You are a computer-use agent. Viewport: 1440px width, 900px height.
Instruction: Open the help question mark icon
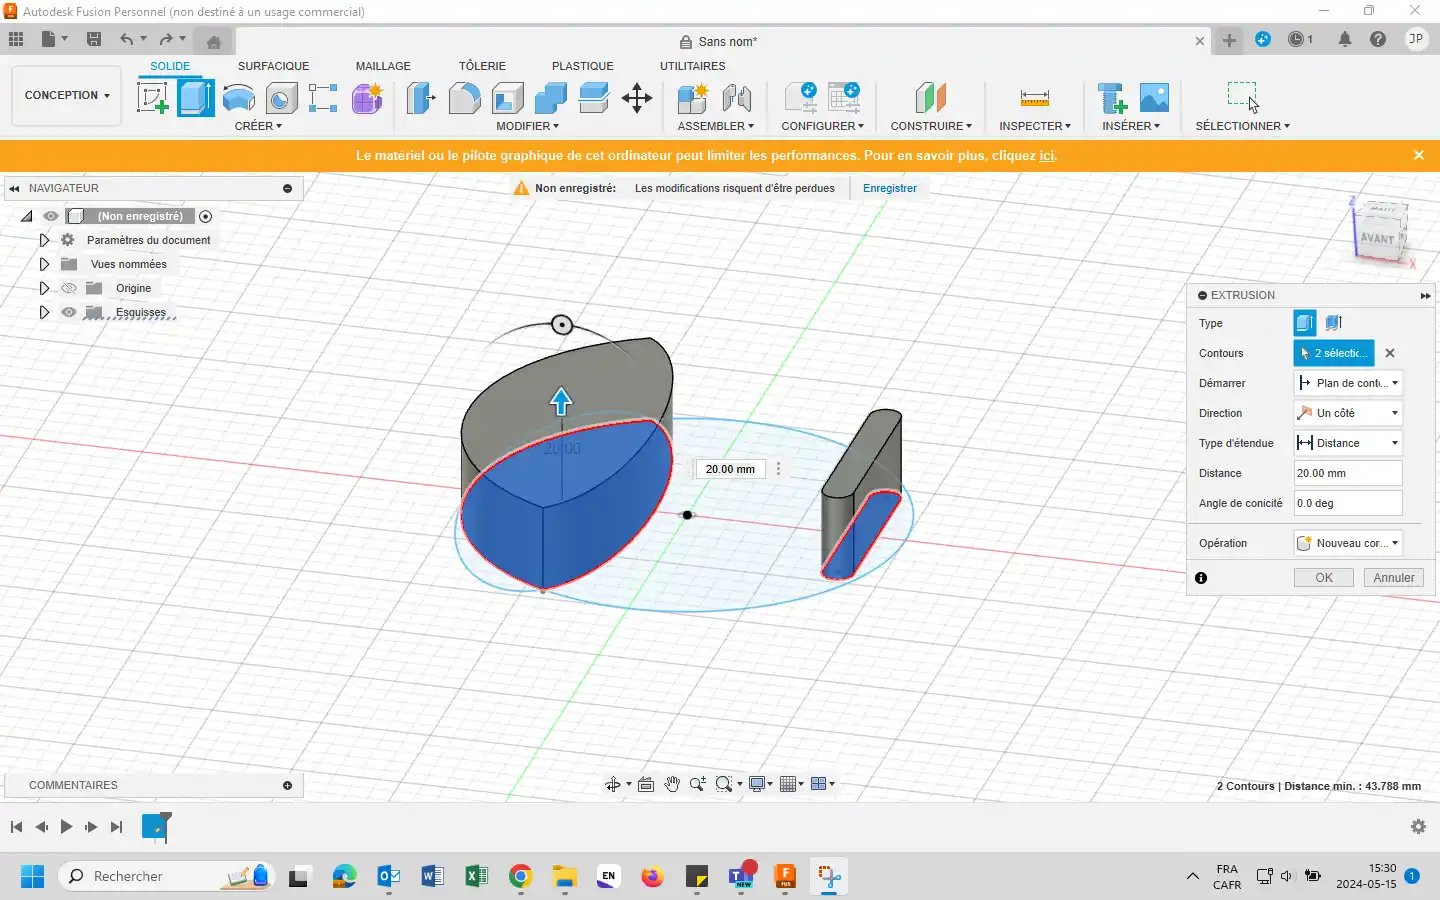click(1378, 39)
